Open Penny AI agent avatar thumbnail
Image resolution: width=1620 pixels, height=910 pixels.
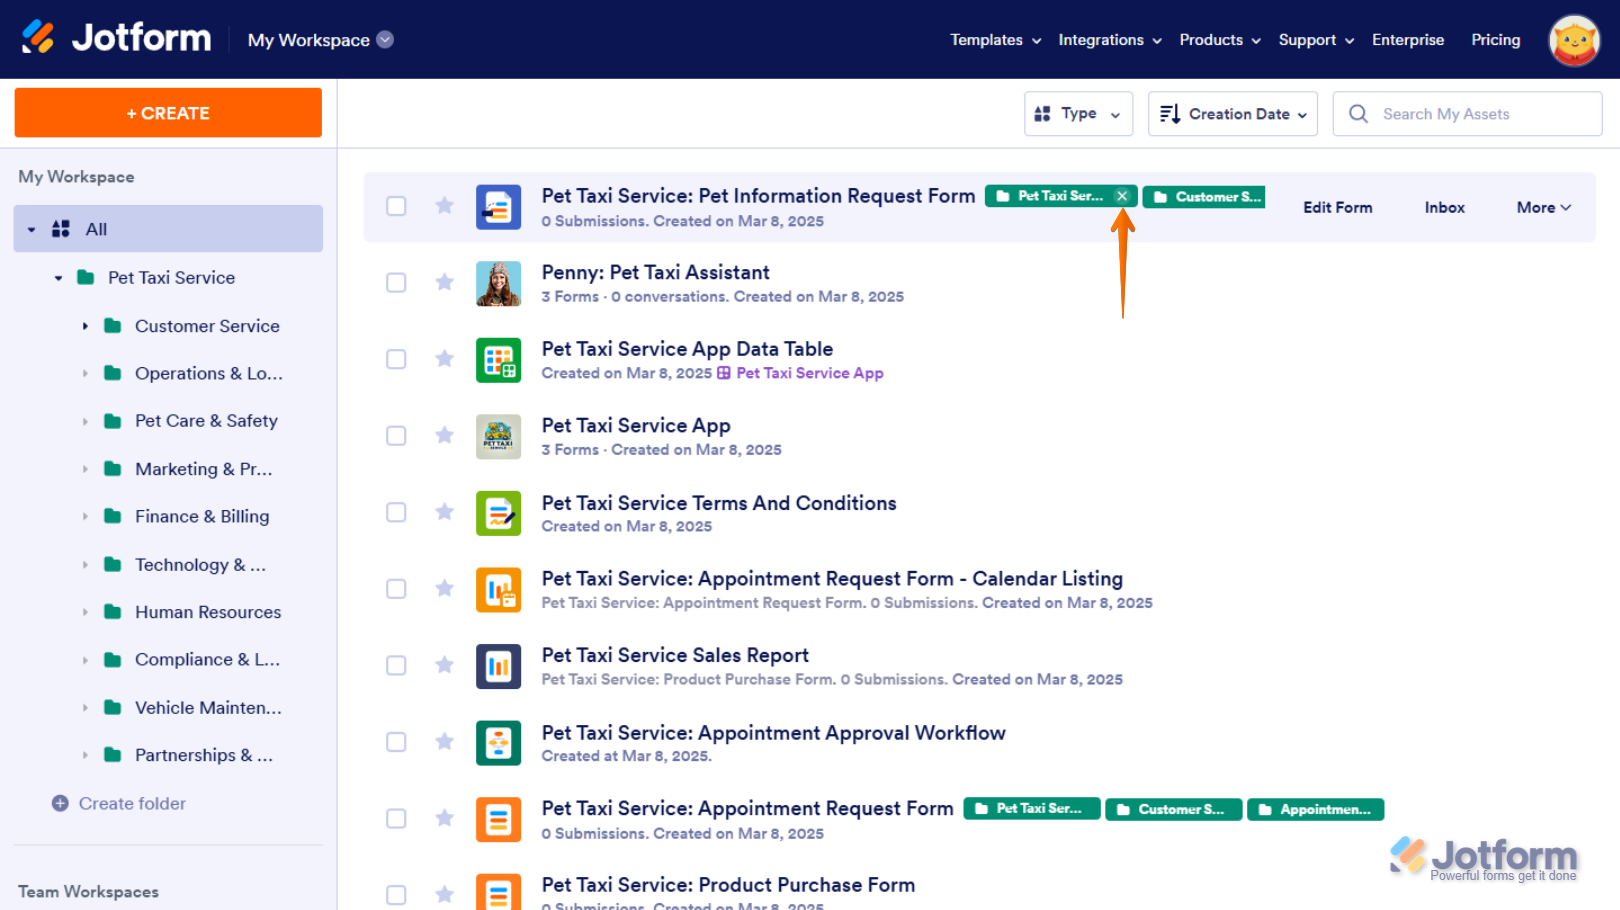[498, 283]
